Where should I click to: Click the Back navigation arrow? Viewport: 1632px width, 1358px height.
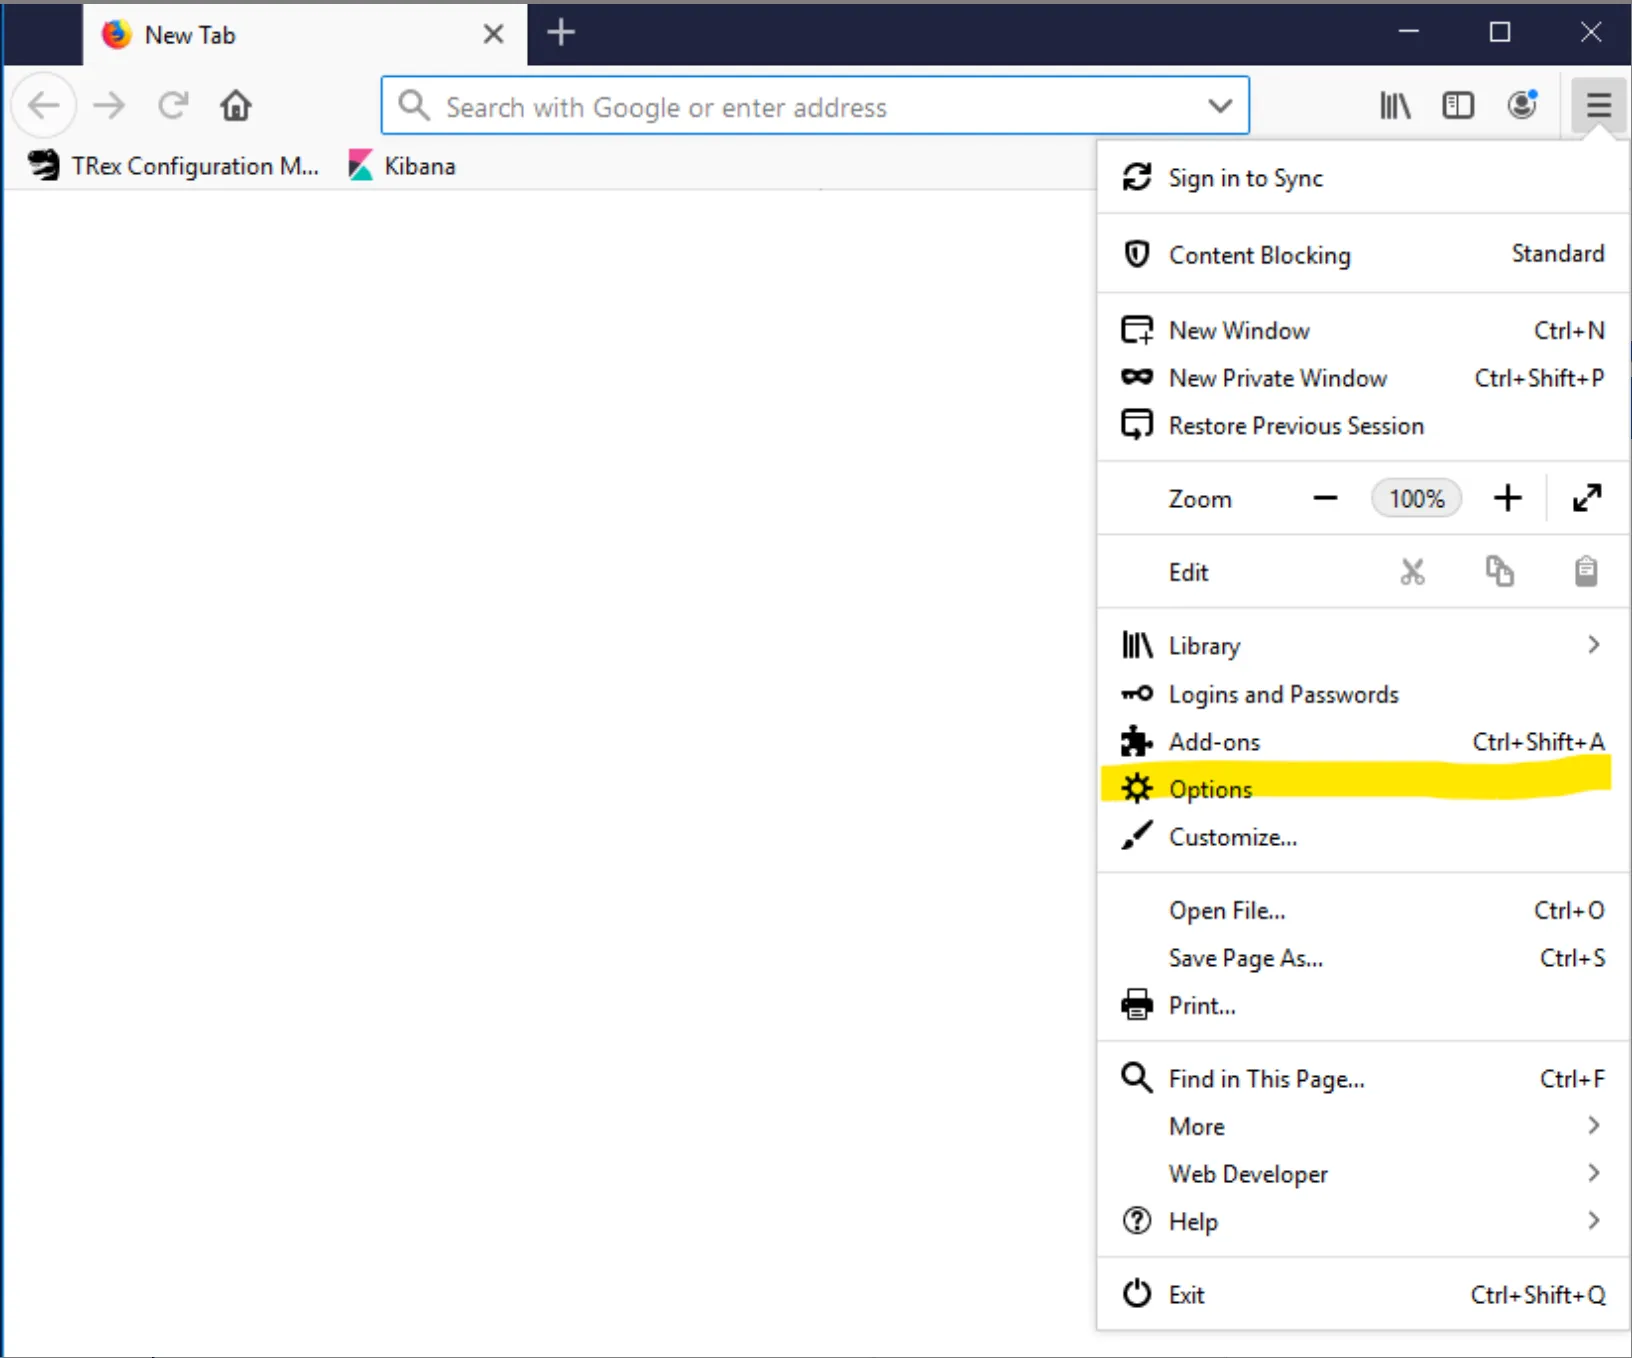point(44,105)
